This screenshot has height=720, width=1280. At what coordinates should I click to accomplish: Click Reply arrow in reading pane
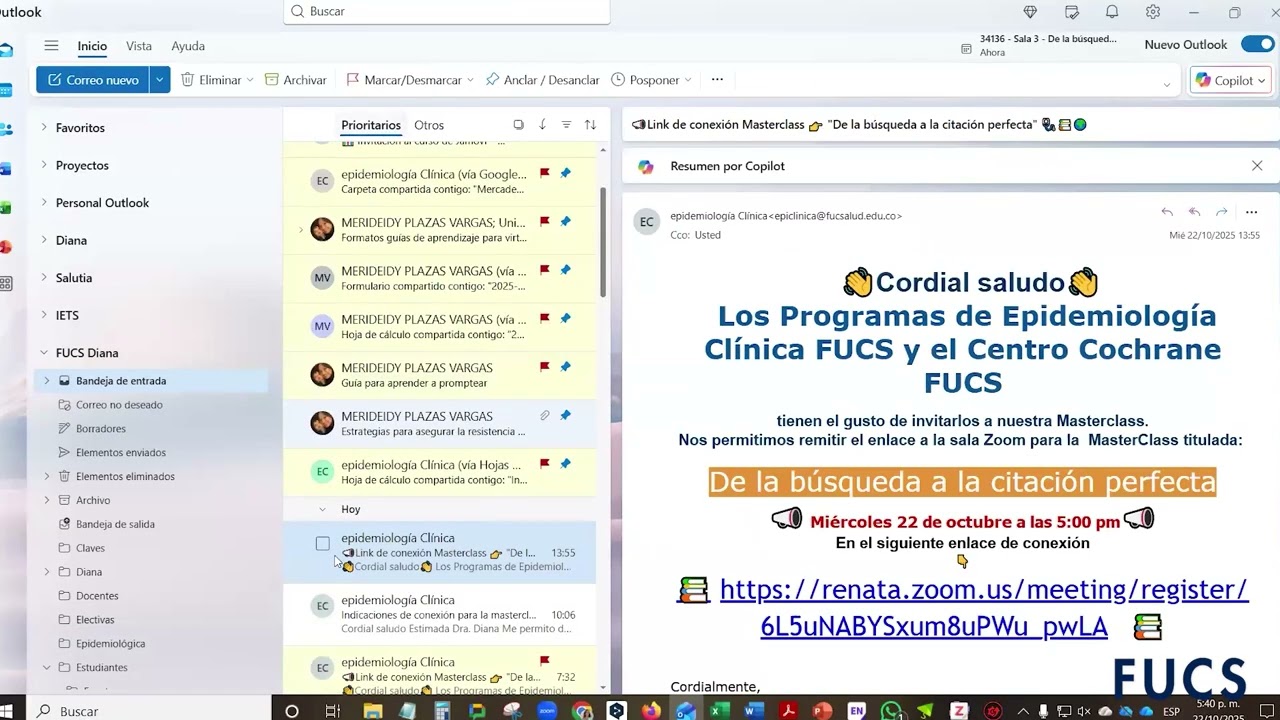click(x=1167, y=212)
